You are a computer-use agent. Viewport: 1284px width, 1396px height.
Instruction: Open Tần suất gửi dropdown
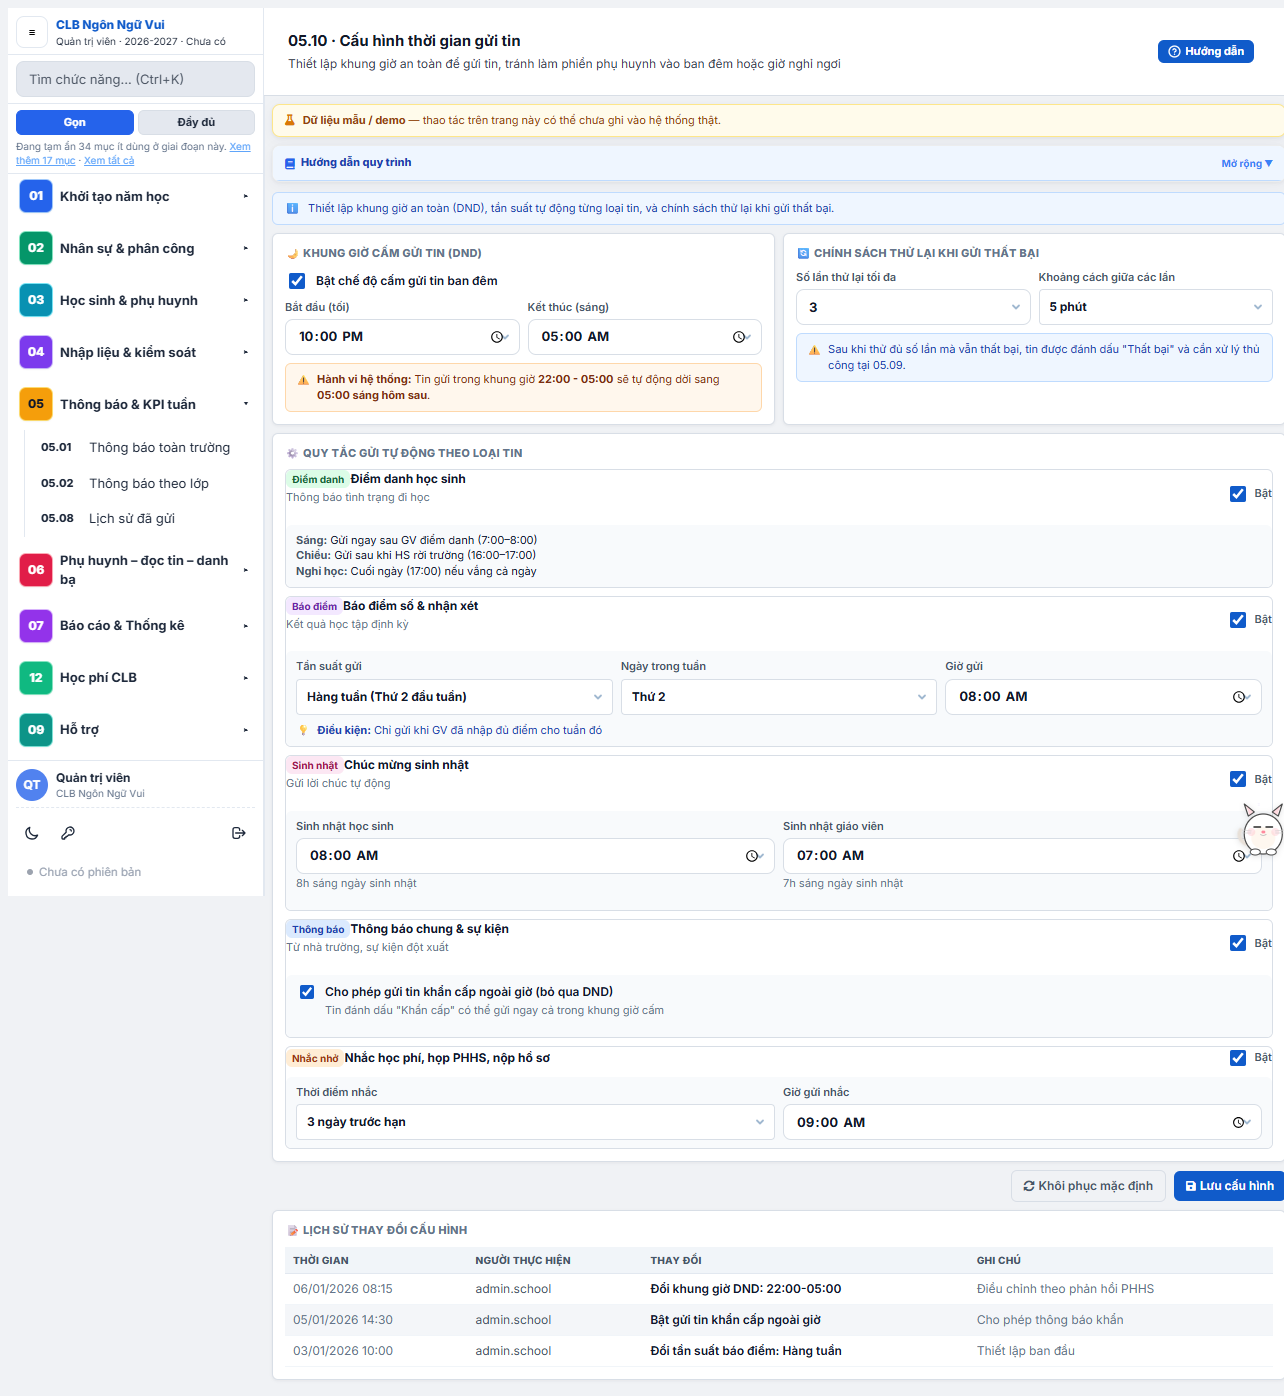point(454,697)
